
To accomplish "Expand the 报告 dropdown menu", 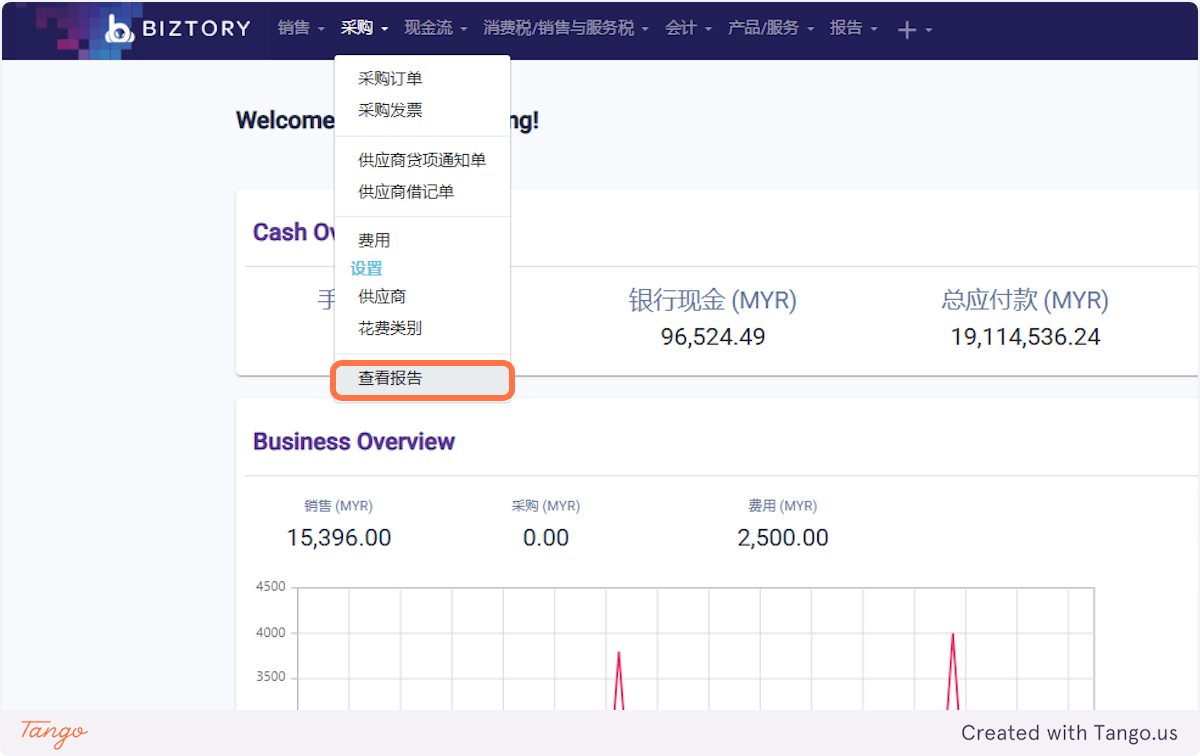I will 853,28.
